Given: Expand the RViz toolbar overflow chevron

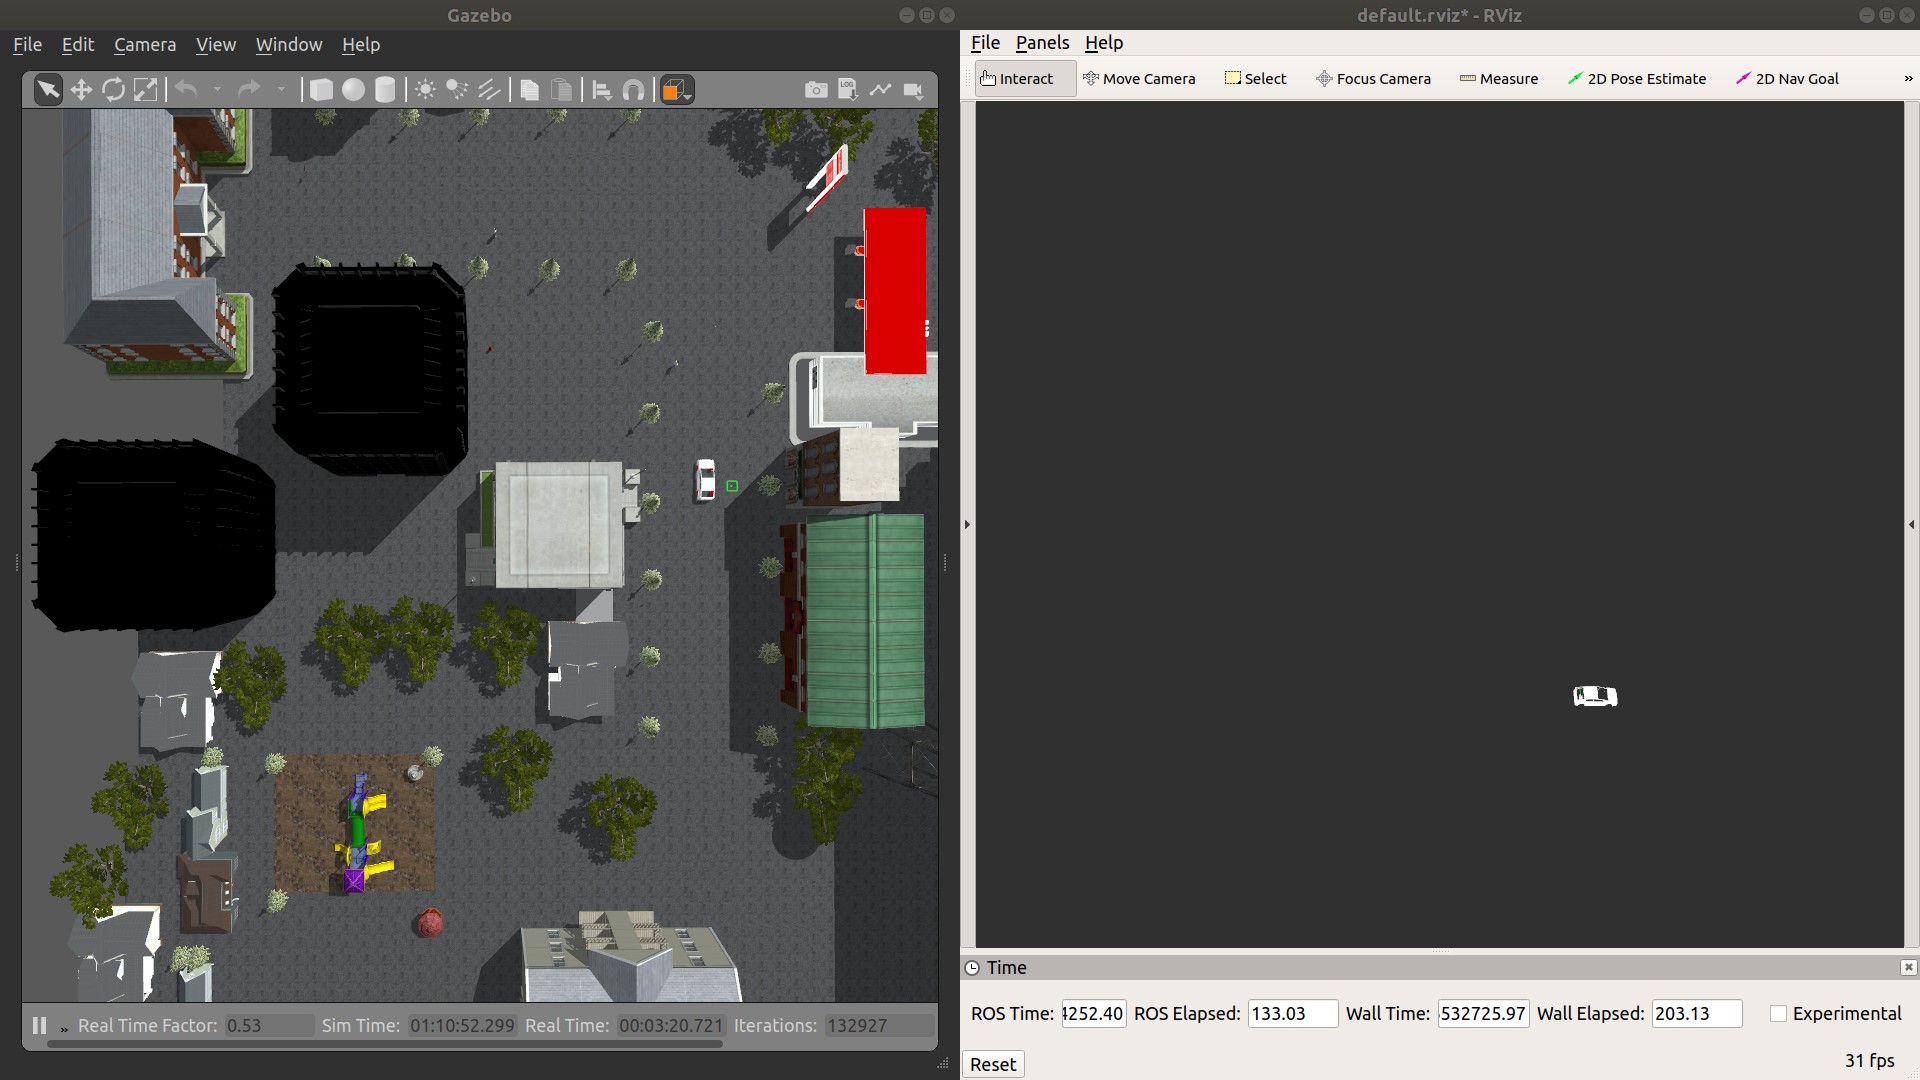Looking at the screenshot, I should pyautogui.click(x=1907, y=79).
